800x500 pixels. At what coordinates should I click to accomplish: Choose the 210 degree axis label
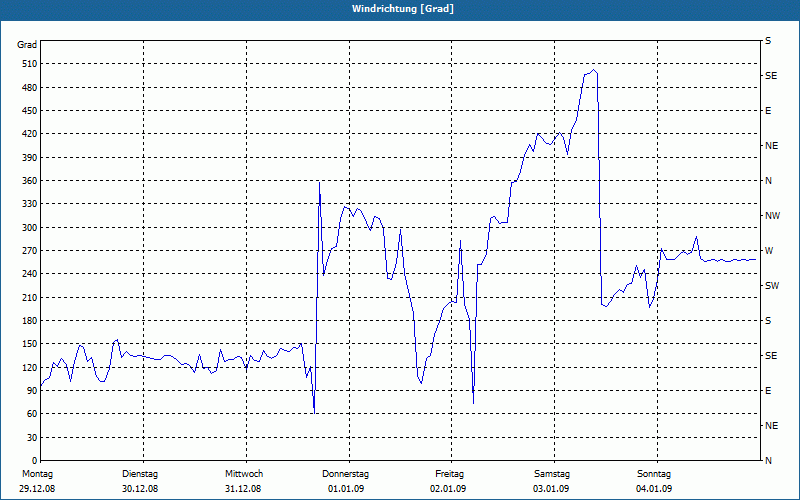tap(31, 297)
